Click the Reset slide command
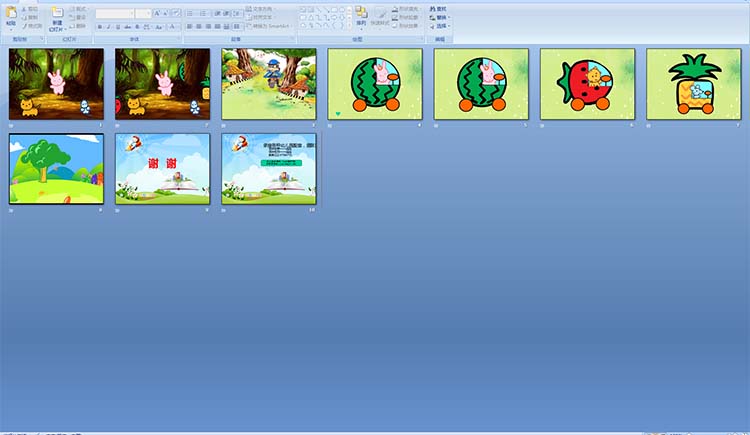 tap(77, 17)
